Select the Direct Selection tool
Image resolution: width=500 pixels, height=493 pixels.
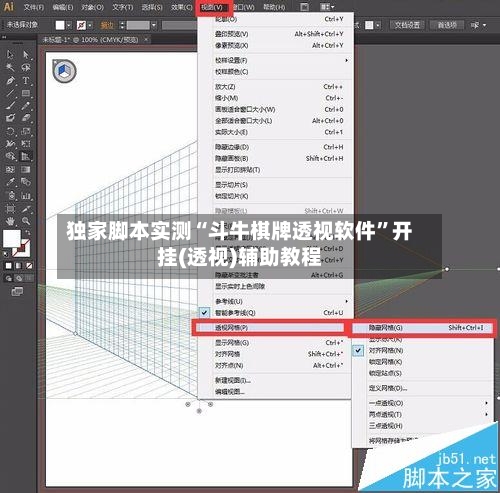[26, 54]
